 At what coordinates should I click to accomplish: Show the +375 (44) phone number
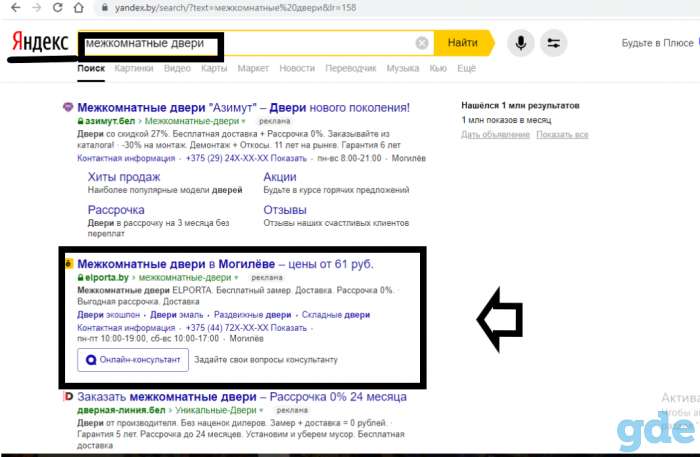[x=246, y=328]
